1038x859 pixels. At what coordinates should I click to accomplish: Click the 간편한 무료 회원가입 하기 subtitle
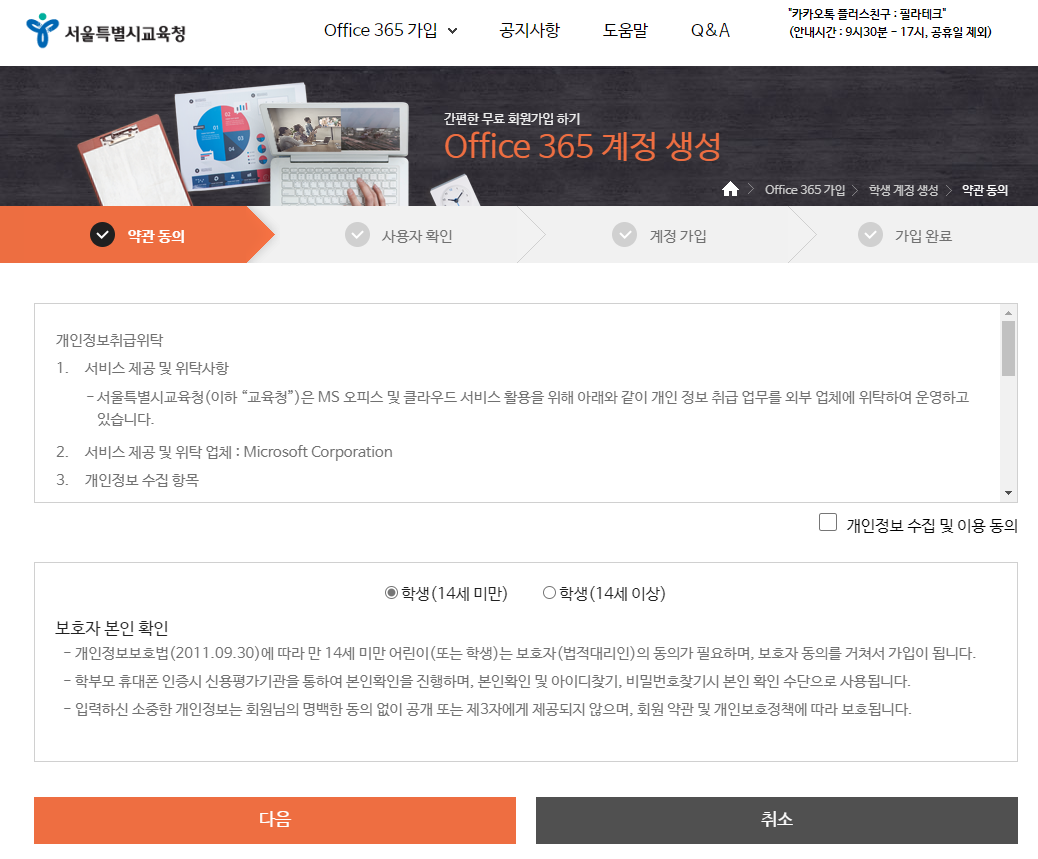point(512,118)
